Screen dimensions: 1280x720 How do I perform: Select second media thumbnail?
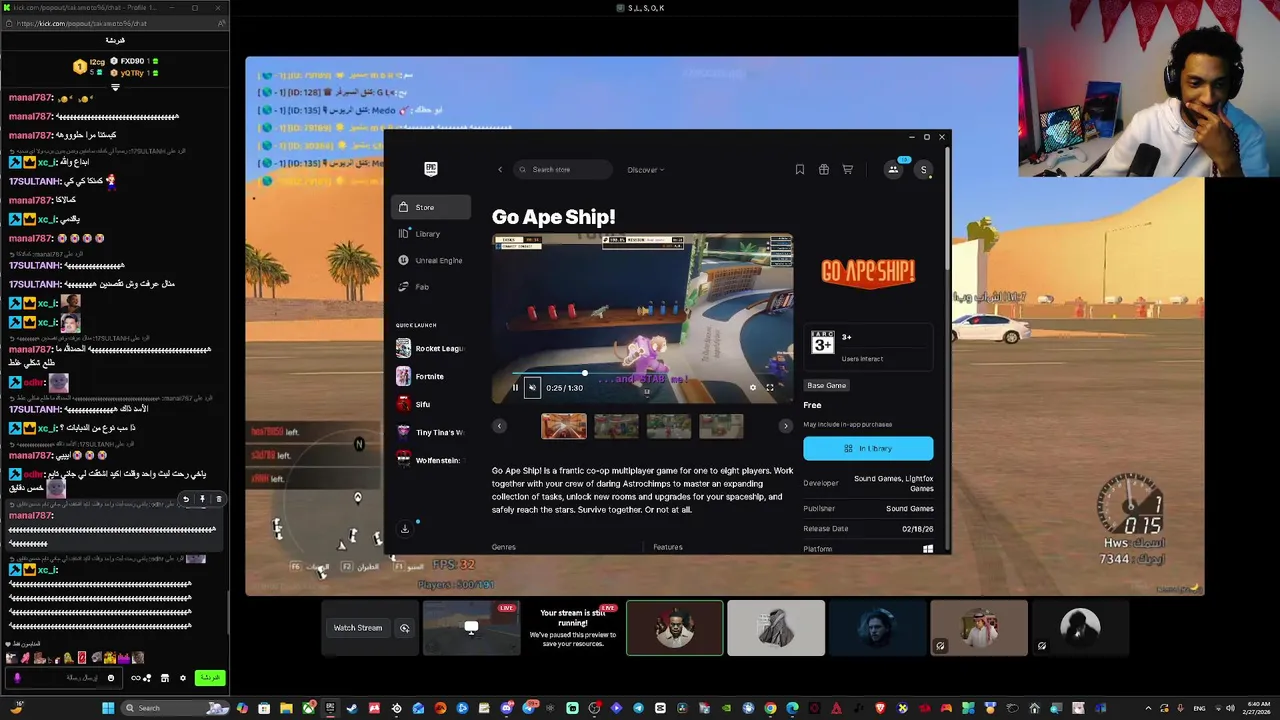tap(616, 426)
